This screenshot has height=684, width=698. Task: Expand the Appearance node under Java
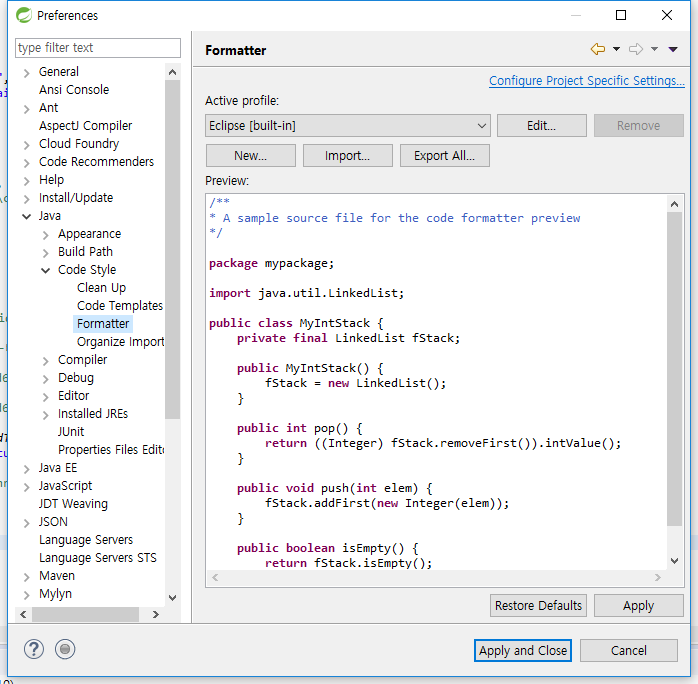45,235
